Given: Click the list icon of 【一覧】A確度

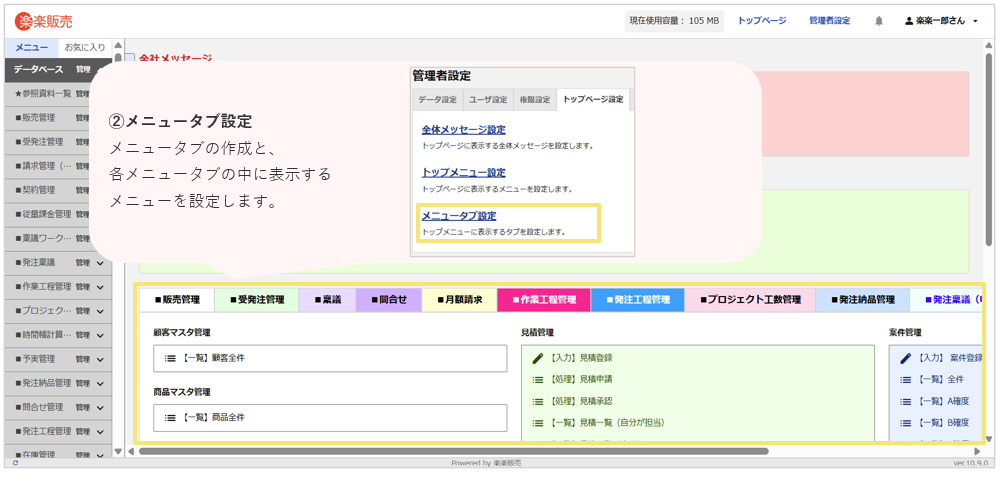Looking at the screenshot, I should point(905,401).
